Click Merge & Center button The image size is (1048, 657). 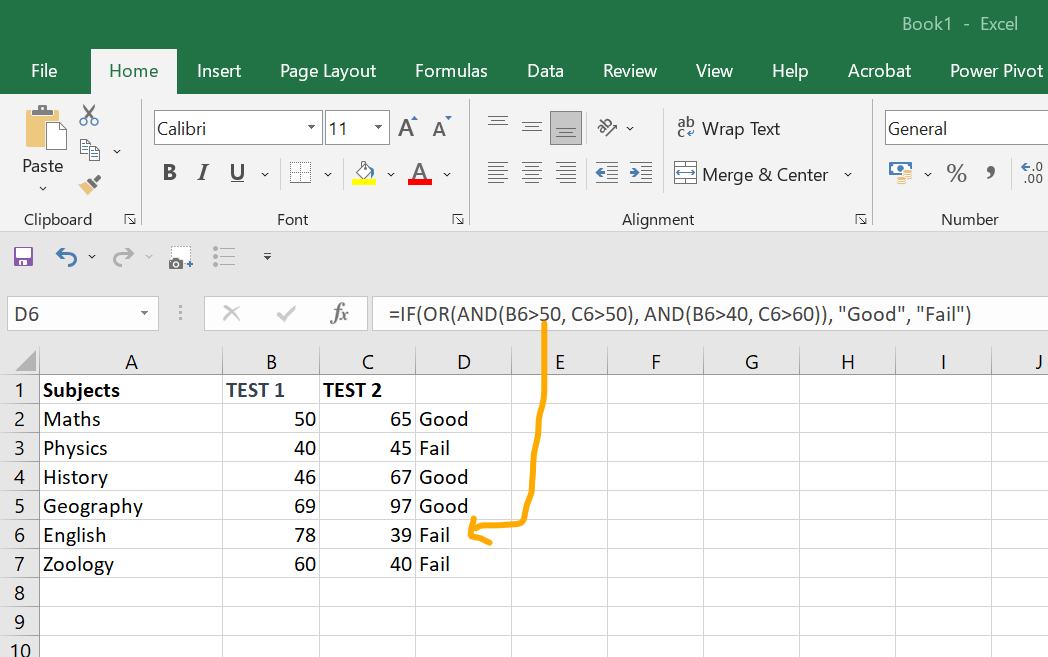751,174
